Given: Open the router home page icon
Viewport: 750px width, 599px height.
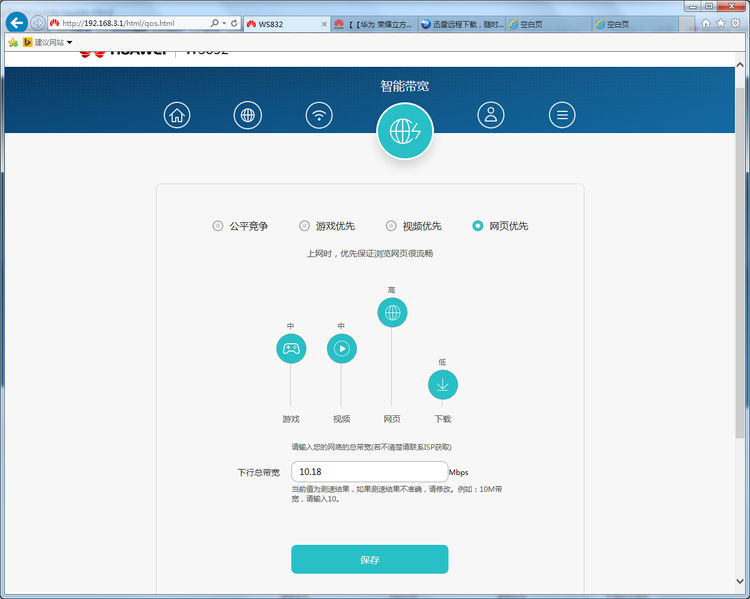Looking at the screenshot, I should (x=177, y=115).
